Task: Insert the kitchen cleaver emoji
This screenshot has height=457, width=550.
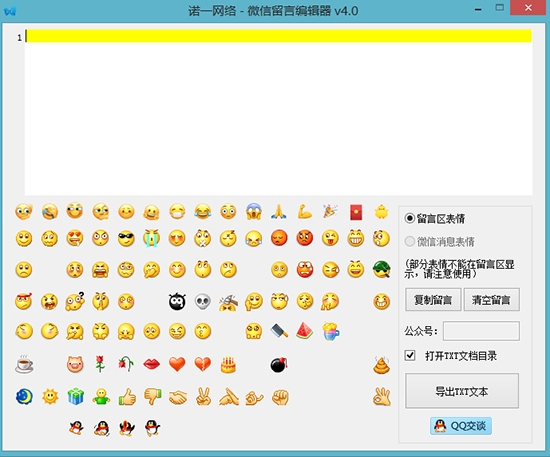Action: (x=279, y=331)
